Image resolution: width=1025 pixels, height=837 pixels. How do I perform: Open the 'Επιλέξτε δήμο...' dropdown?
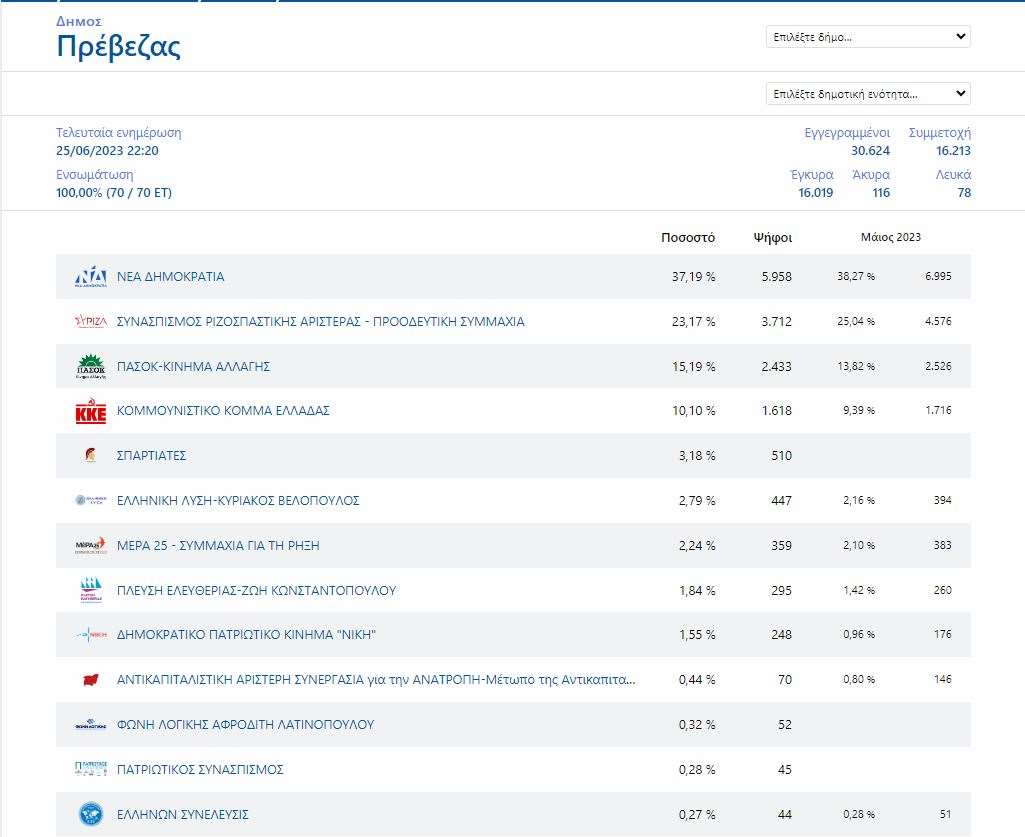pyautogui.click(x=868, y=37)
